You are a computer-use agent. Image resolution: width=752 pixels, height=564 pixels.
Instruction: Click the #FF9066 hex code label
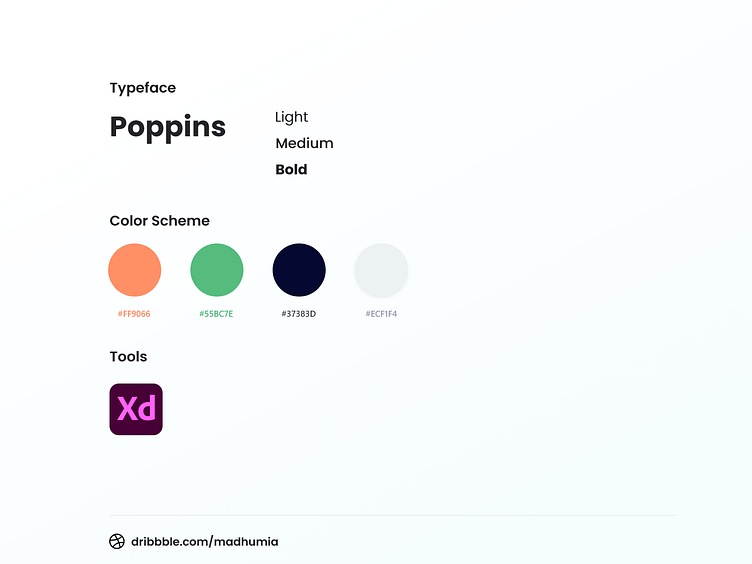click(134, 314)
